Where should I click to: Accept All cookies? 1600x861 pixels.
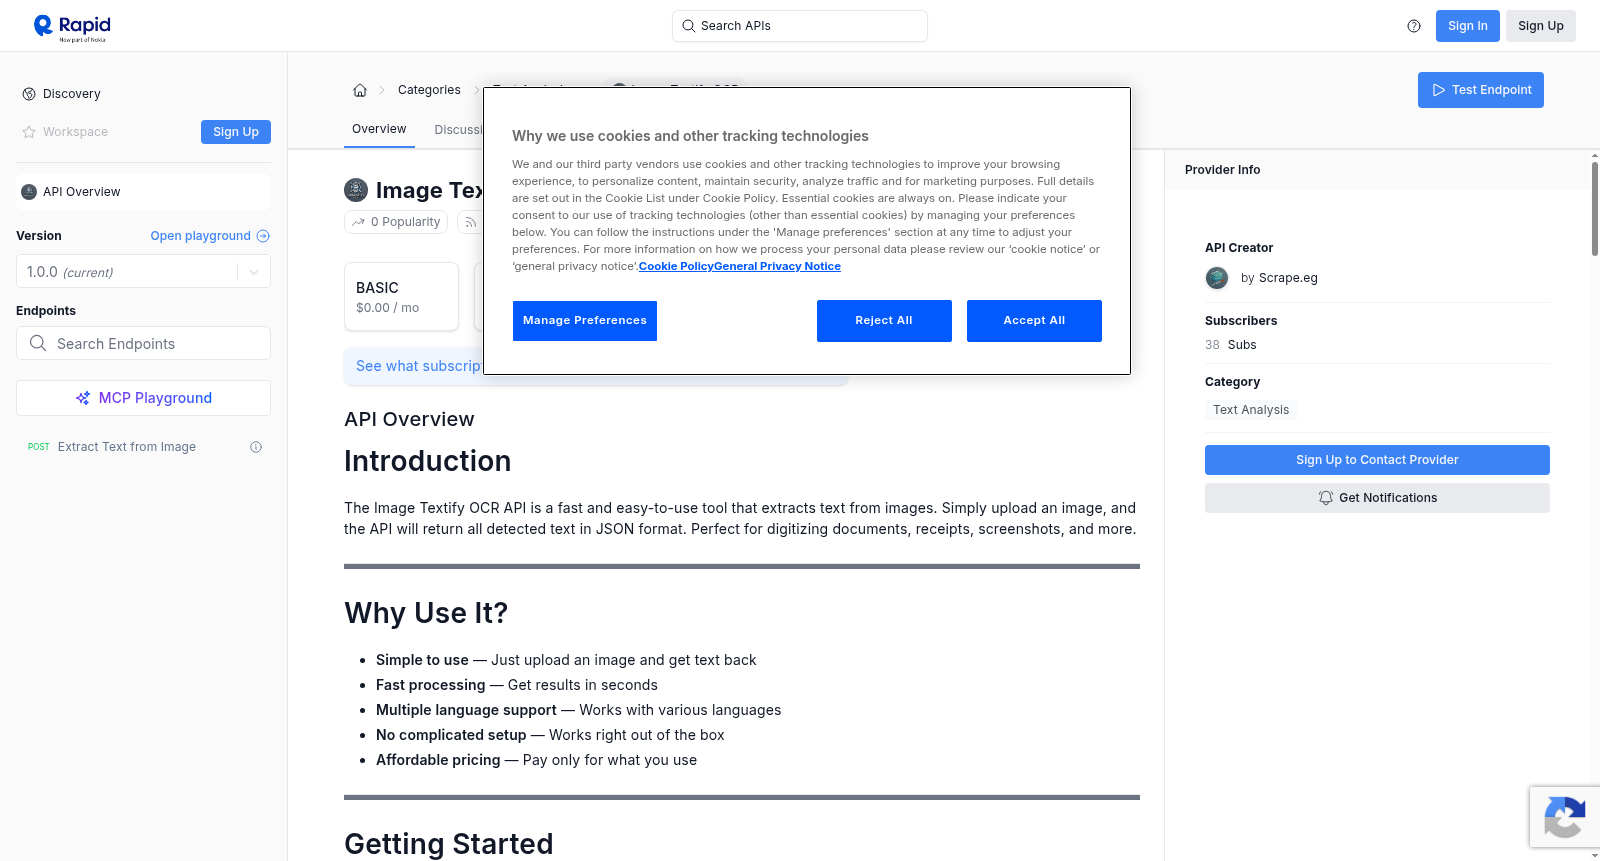click(1034, 321)
